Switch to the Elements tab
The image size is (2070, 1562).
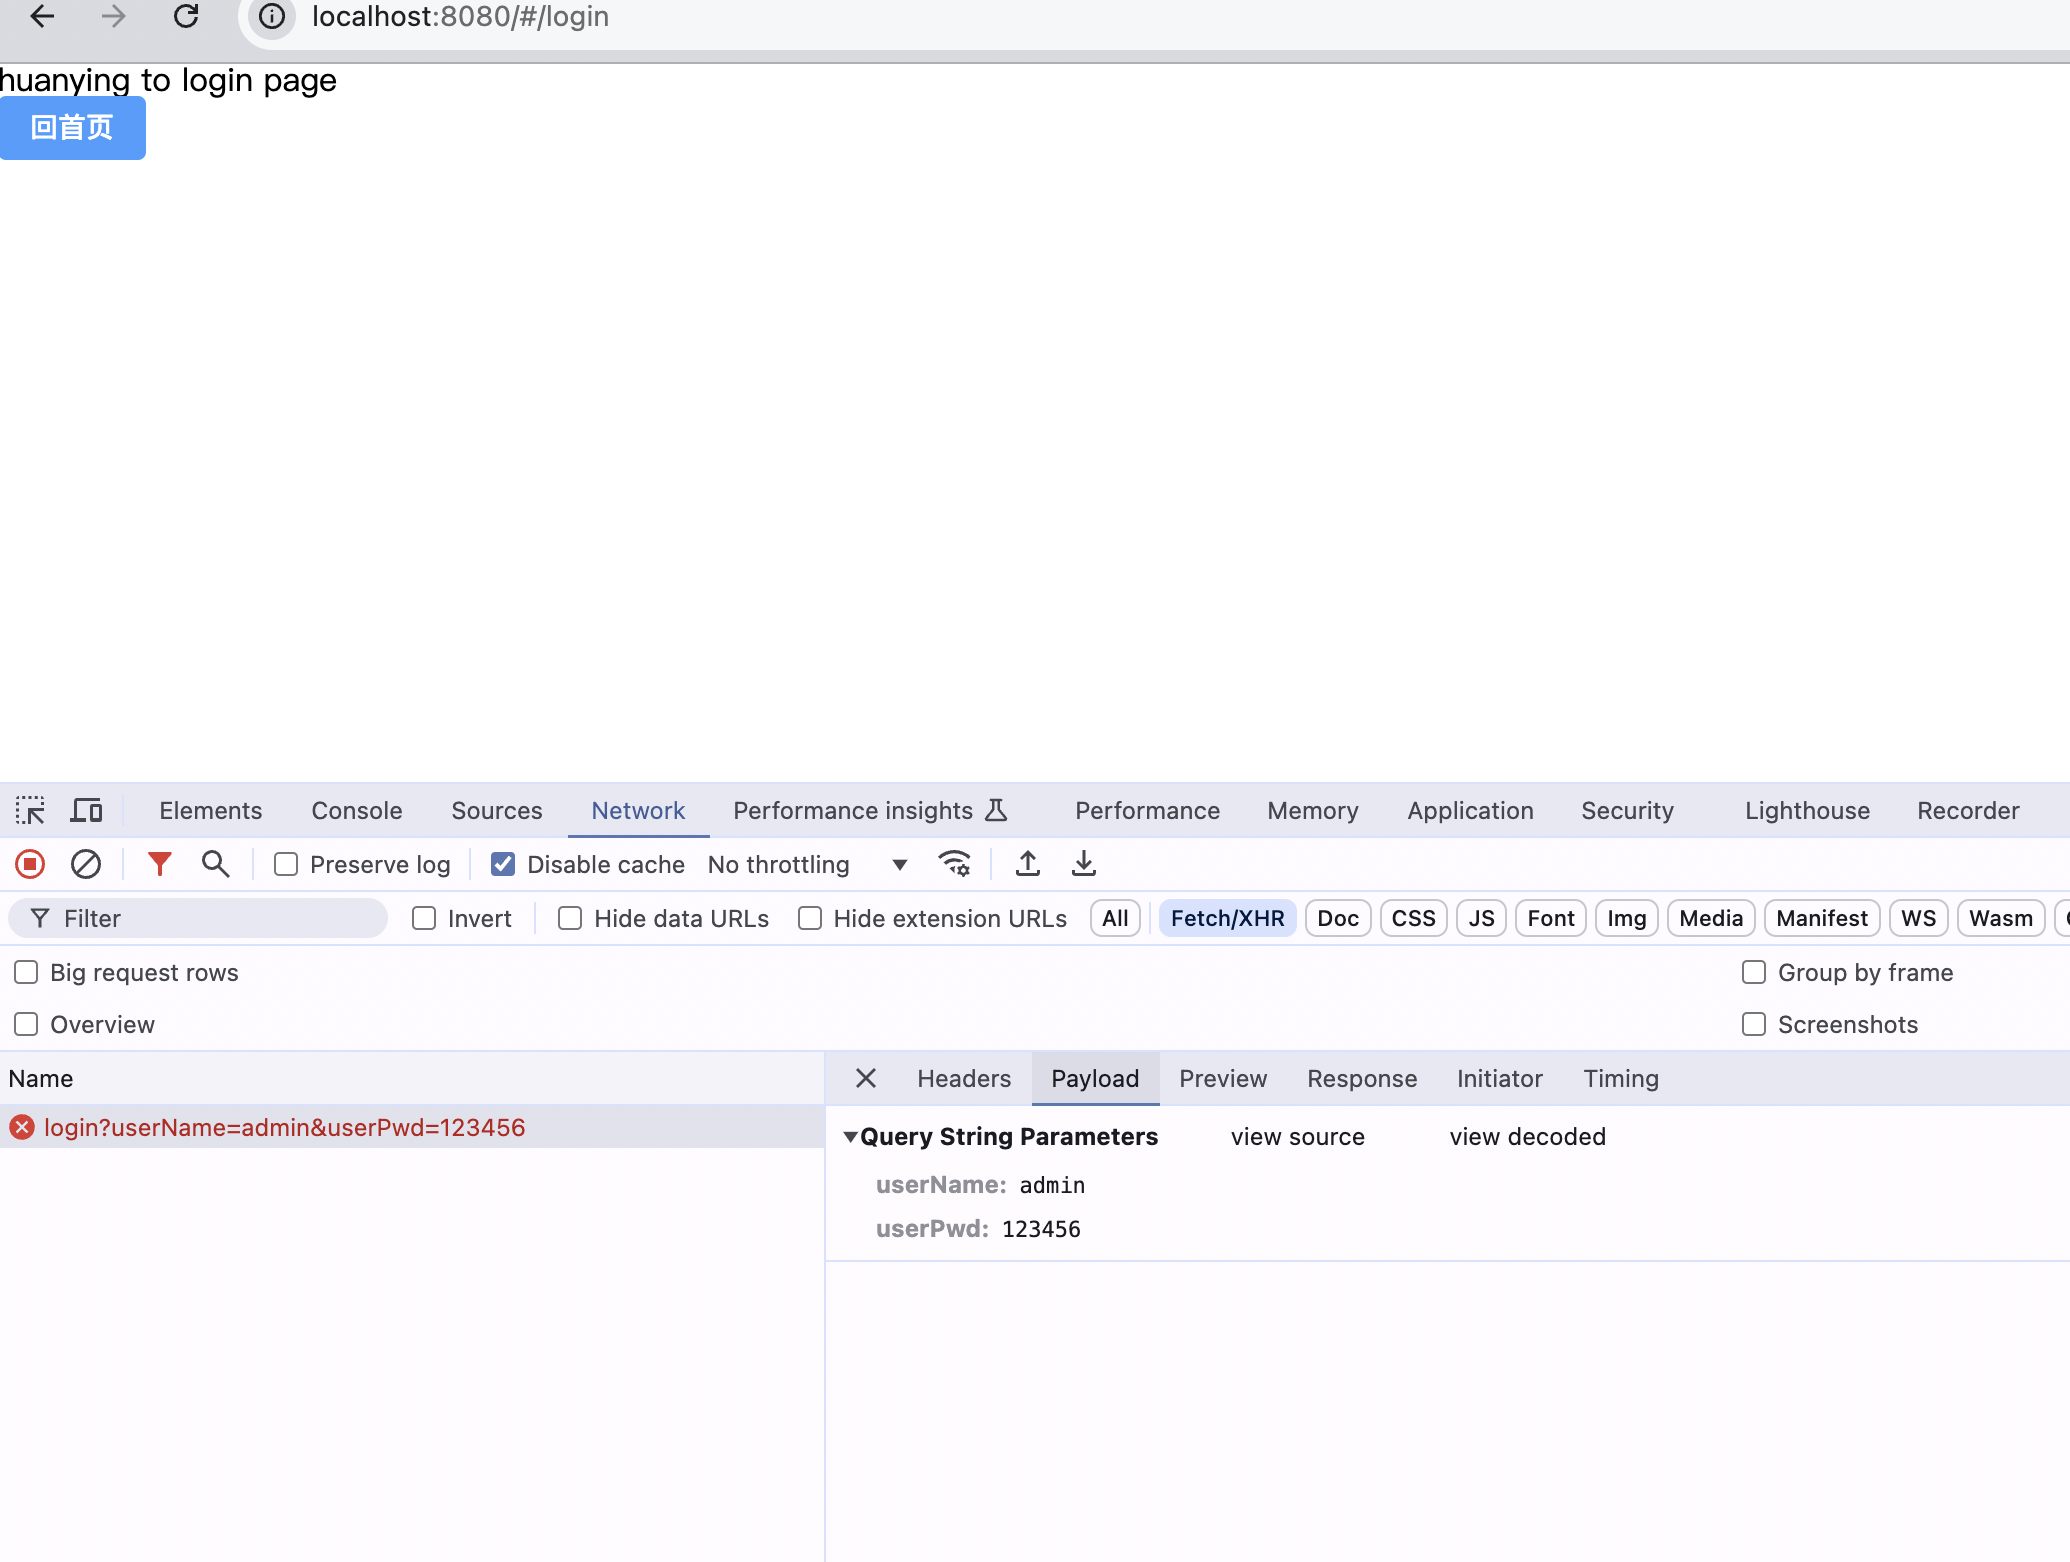pyautogui.click(x=211, y=810)
